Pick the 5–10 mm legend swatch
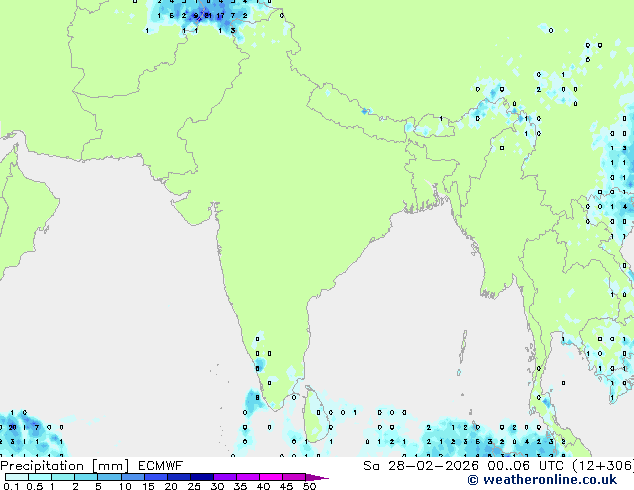Image resolution: width=634 pixels, height=490 pixels. click(x=109, y=477)
